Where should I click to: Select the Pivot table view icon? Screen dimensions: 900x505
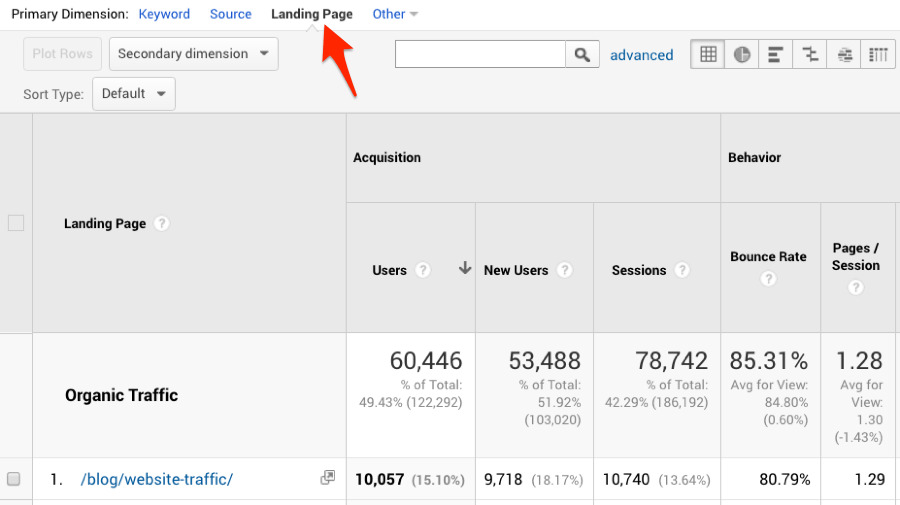tap(878, 55)
